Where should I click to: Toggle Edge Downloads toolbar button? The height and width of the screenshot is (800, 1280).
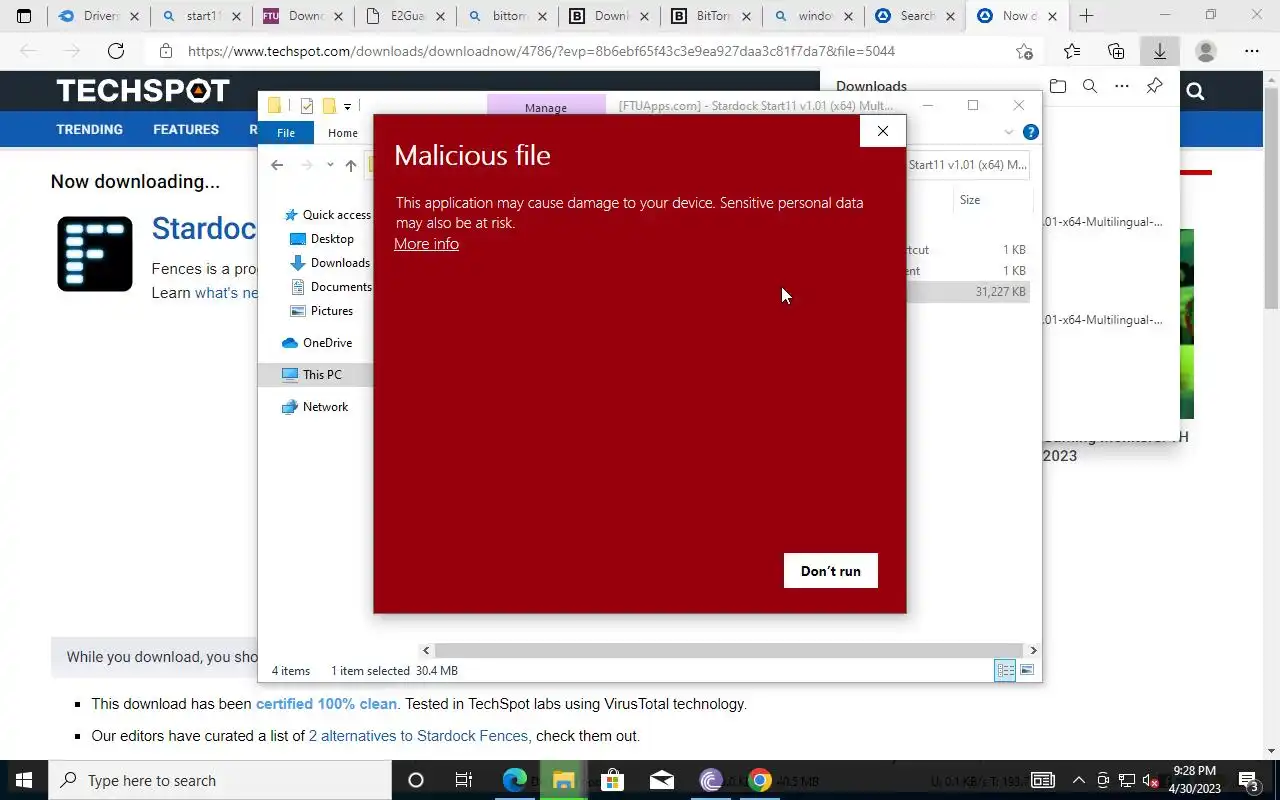tap(1160, 51)
